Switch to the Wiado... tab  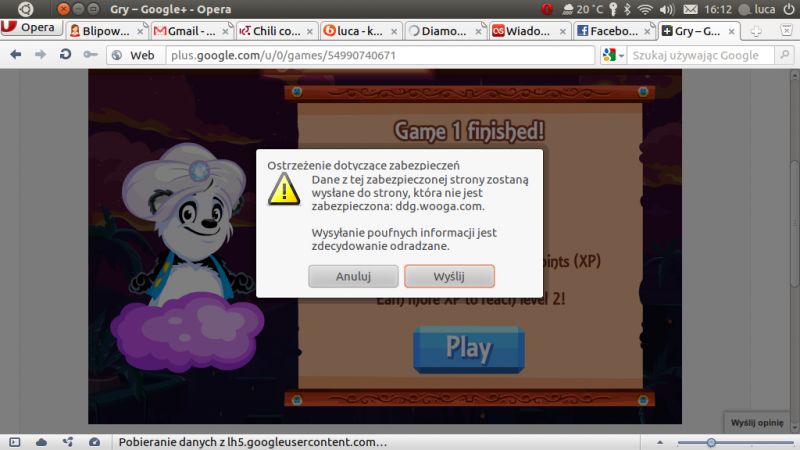coord(530,31)
